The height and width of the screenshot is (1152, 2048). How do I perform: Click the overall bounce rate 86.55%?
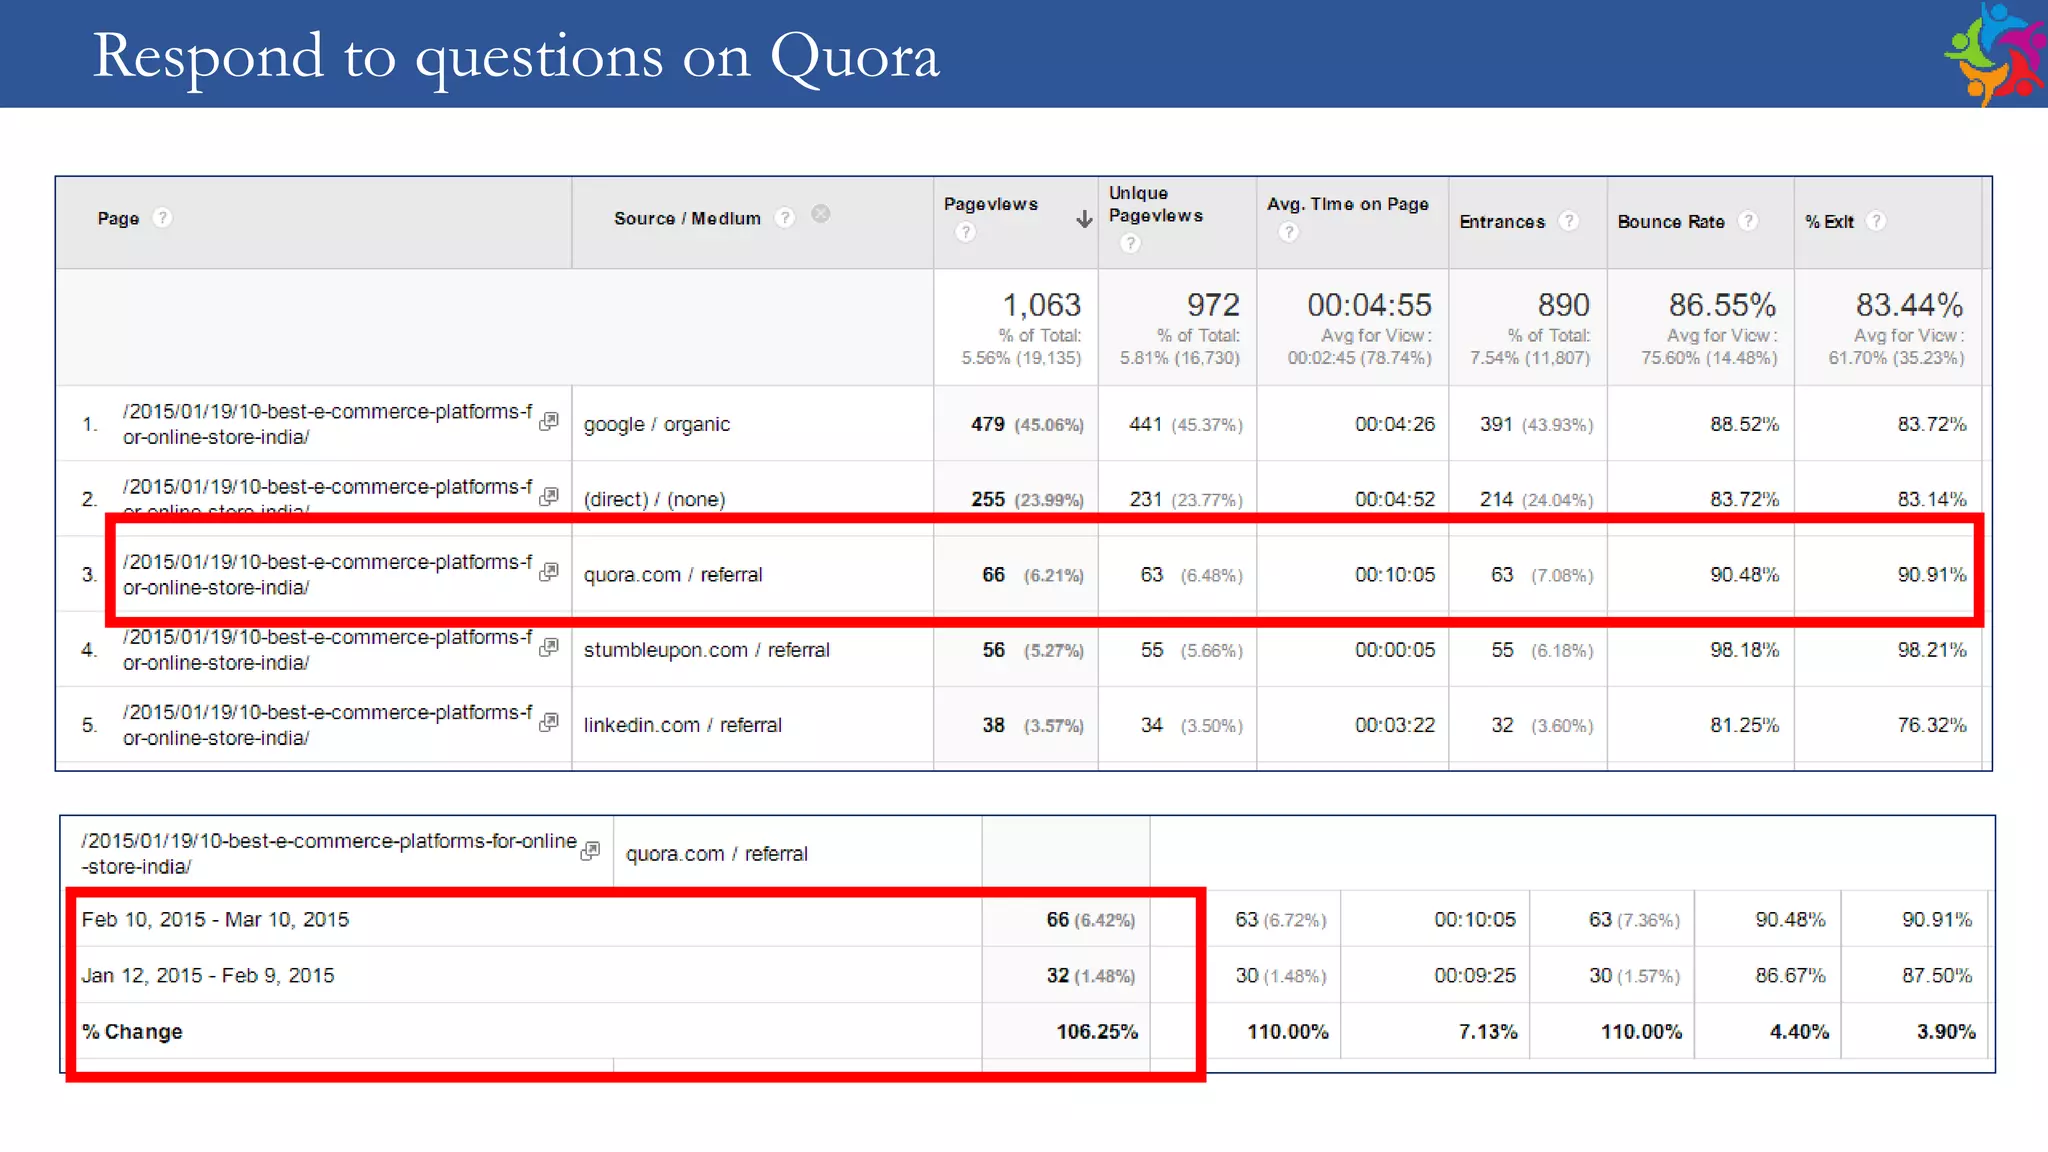point(1722,305)
